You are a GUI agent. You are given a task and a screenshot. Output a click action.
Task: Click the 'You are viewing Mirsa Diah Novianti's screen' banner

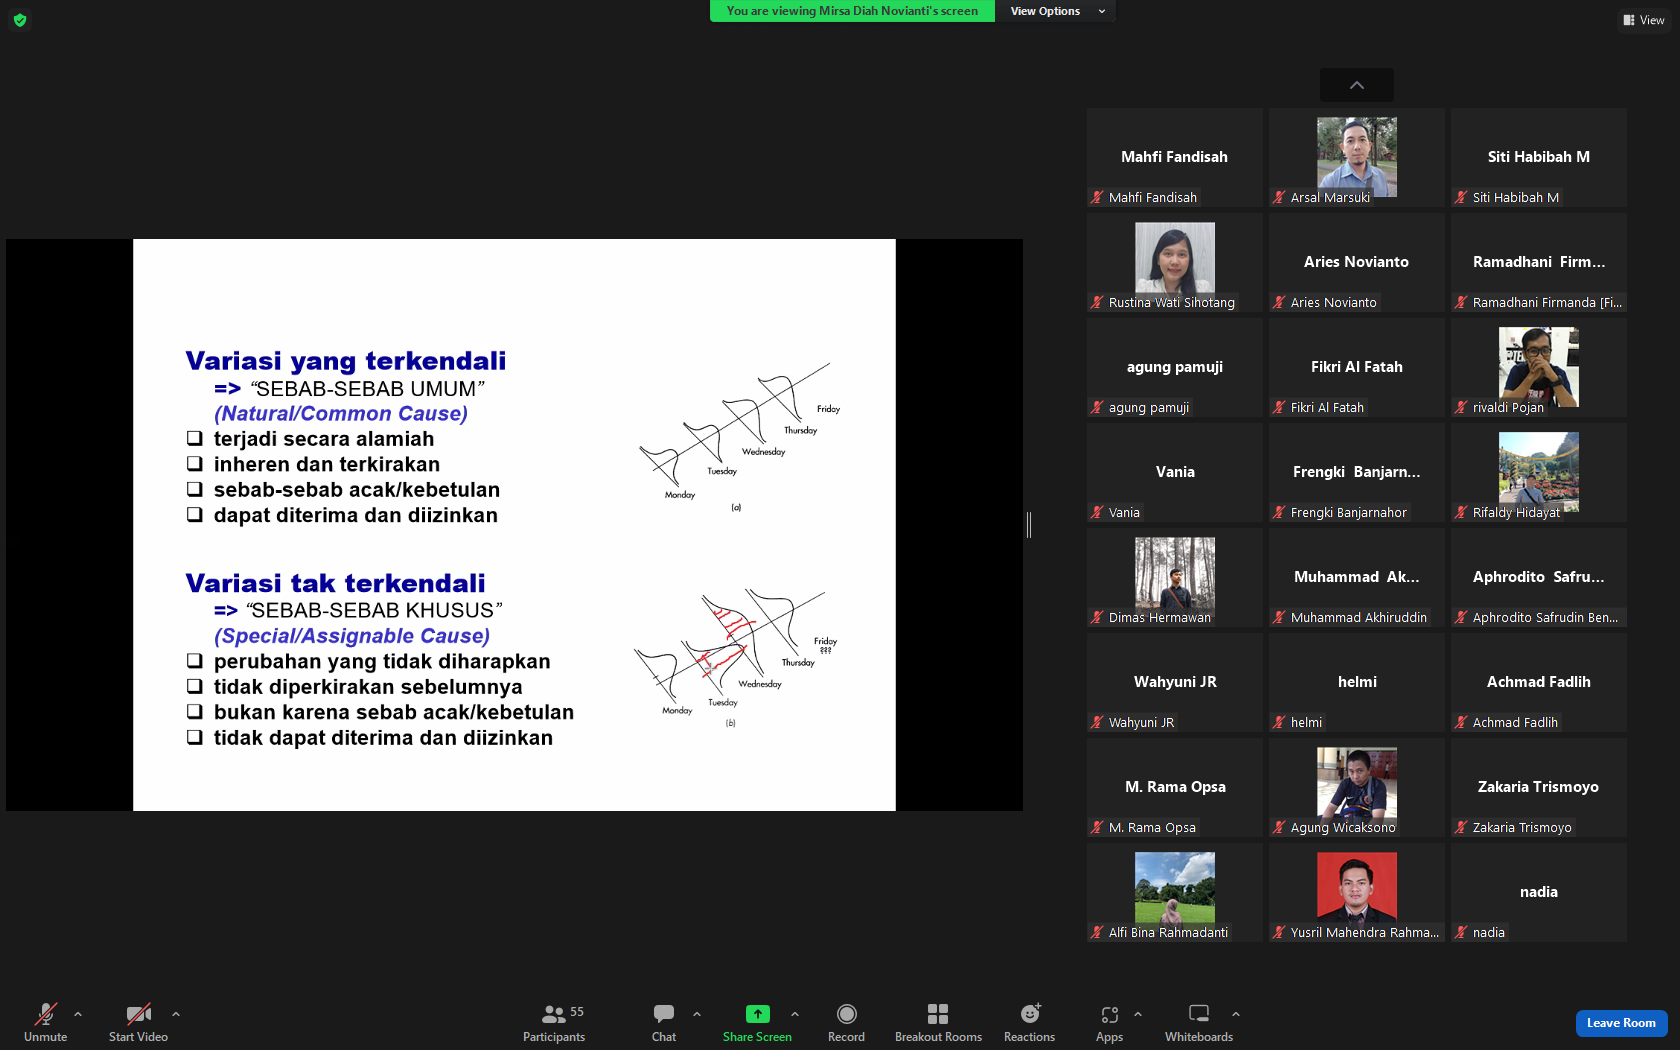(x=852, y=11)
